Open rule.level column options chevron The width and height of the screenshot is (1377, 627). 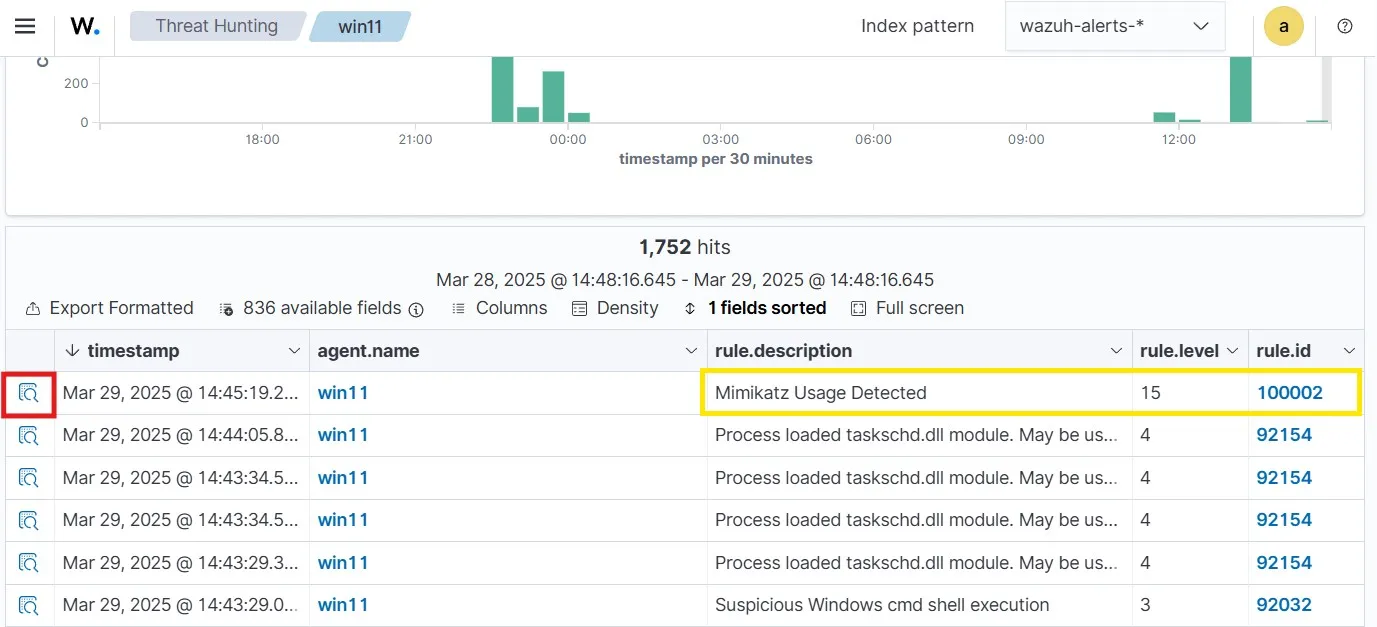1233,351
